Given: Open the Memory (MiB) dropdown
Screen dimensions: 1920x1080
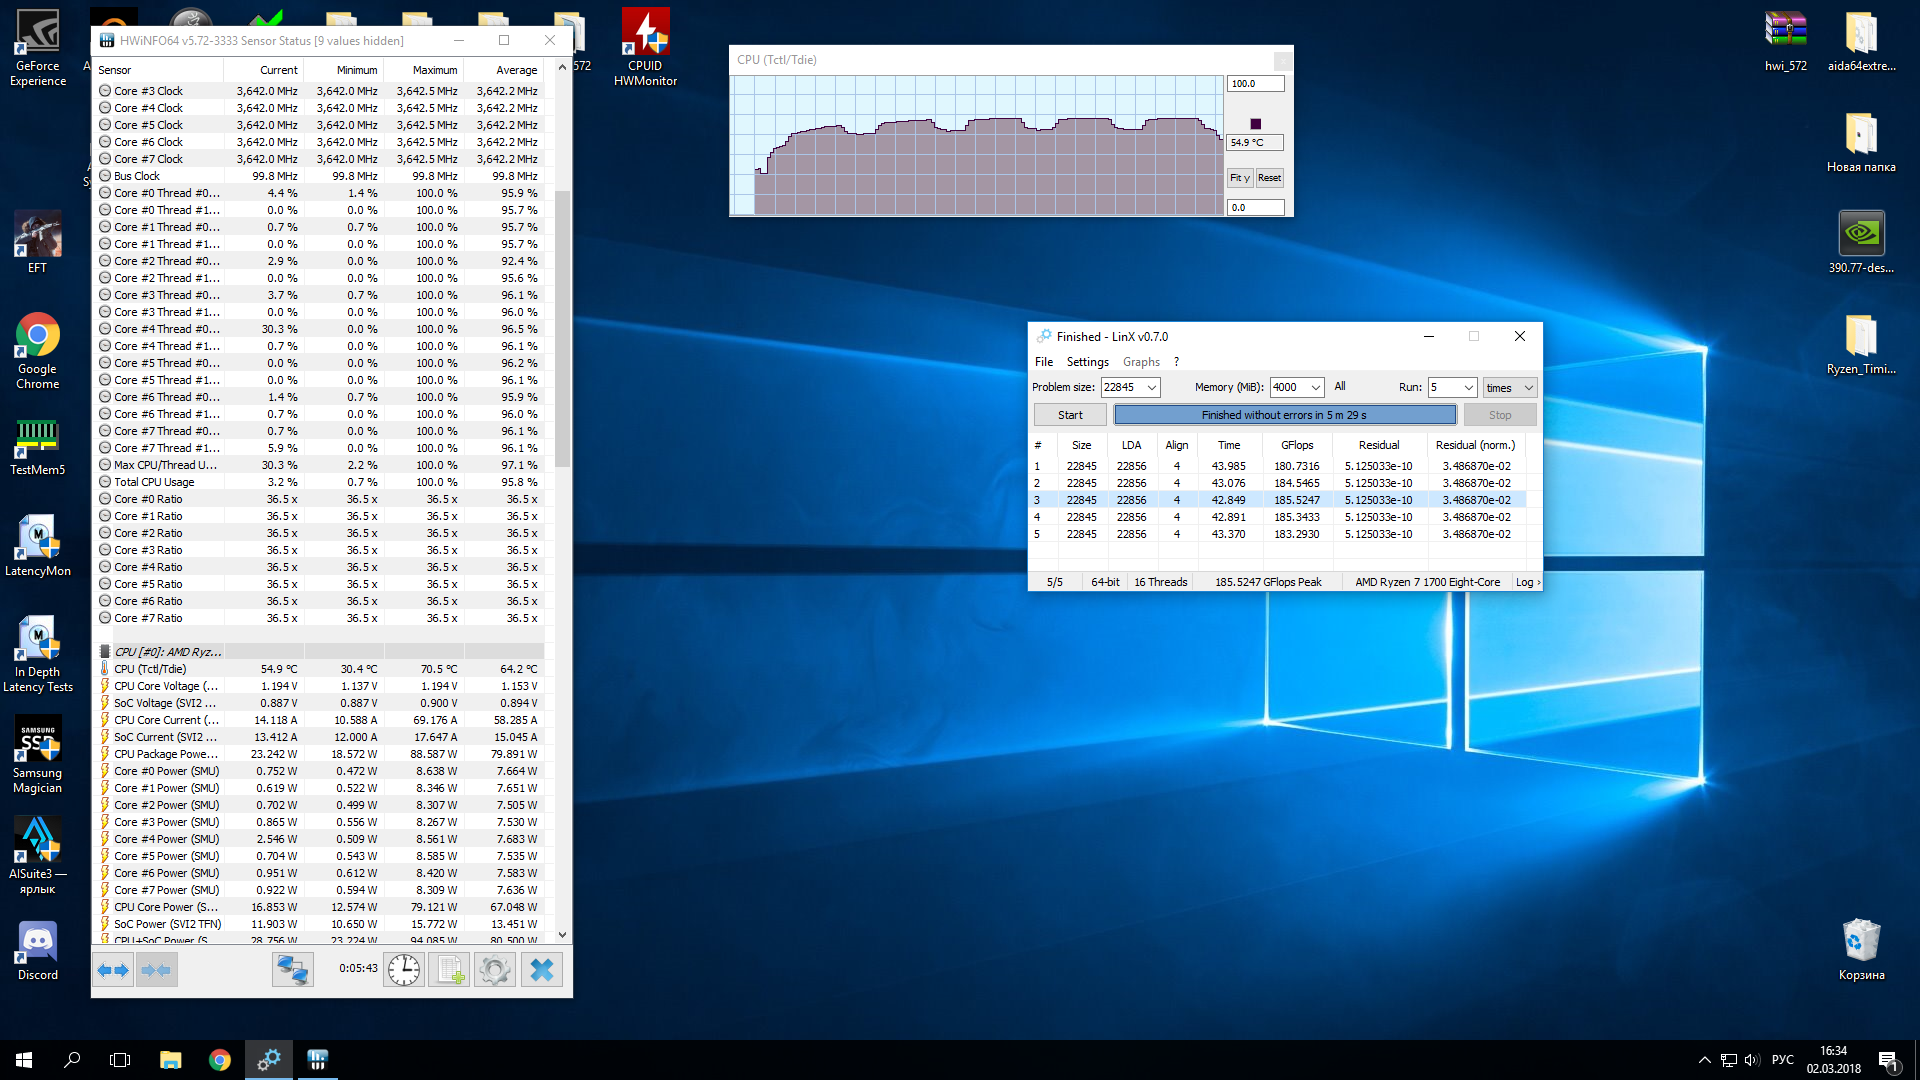Looking at the screenshot, I should tap(1316, 388).
